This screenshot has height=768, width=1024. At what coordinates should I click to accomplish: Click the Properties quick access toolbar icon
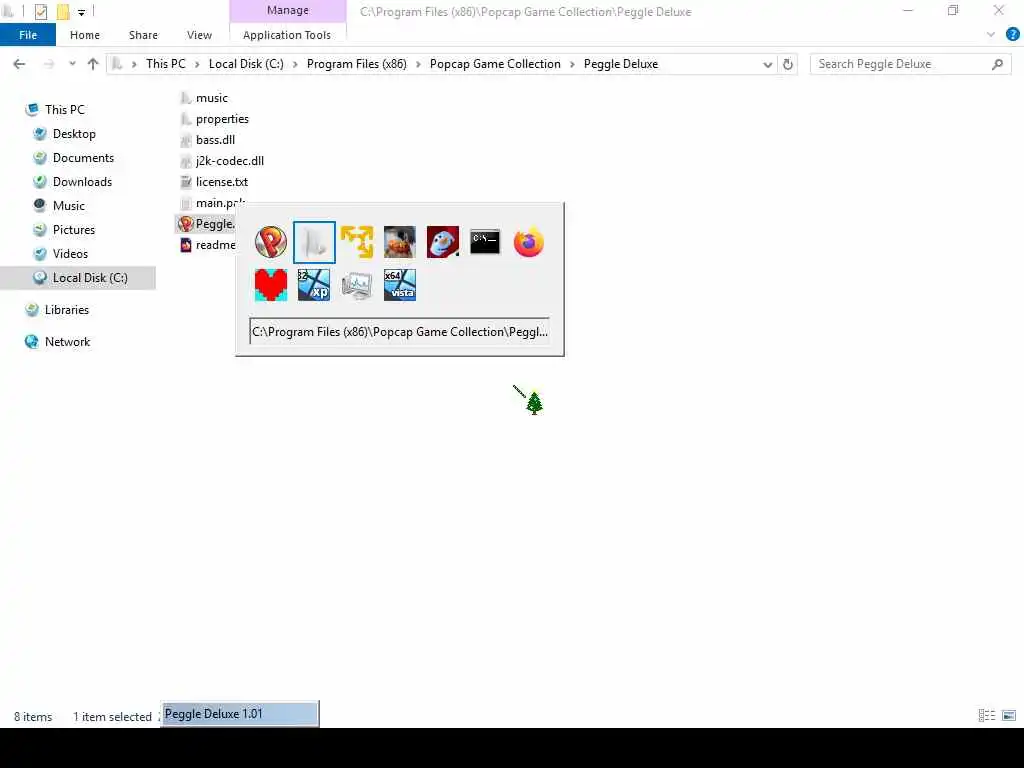(x=40, y=11)
